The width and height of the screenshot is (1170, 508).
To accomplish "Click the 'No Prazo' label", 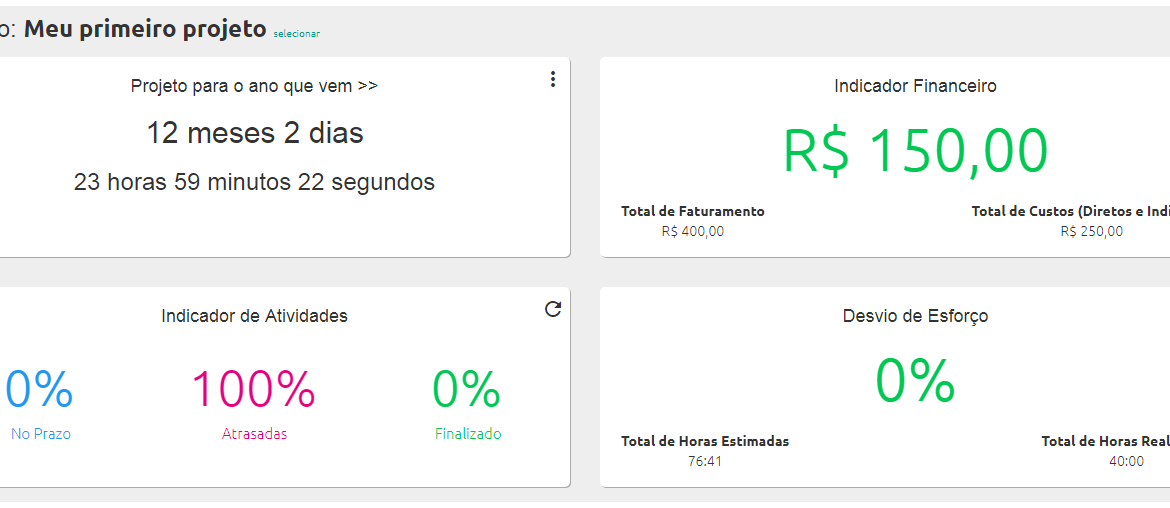I will pos(41,434).
